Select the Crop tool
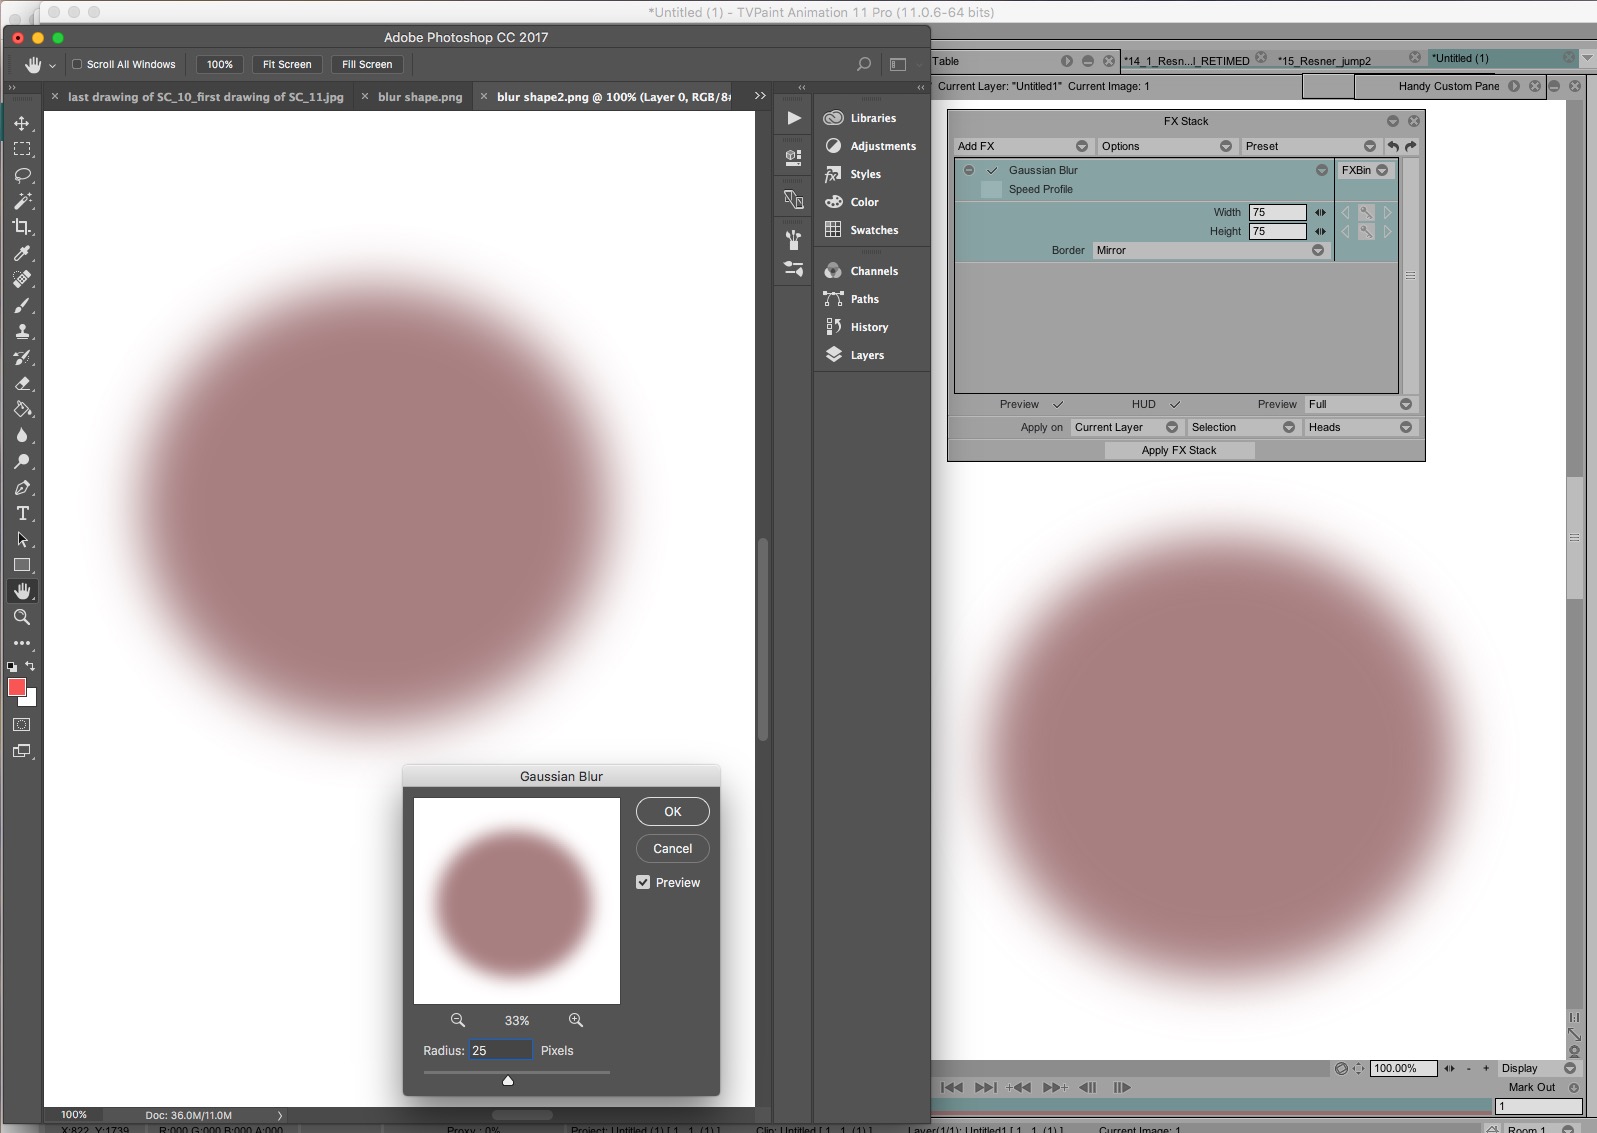 pyautogui.click(x=22, y=227)
